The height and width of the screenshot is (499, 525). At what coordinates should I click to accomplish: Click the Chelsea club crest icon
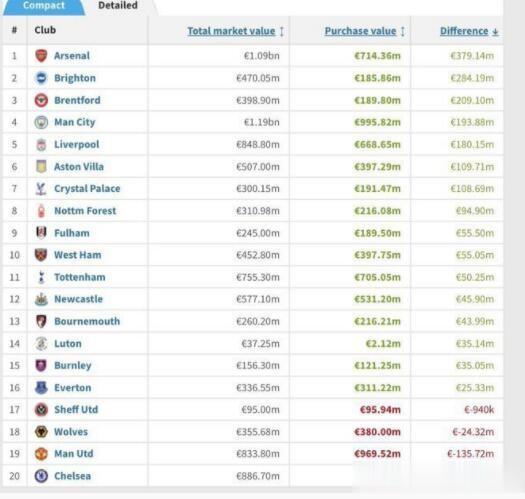[x=41, y=476]
